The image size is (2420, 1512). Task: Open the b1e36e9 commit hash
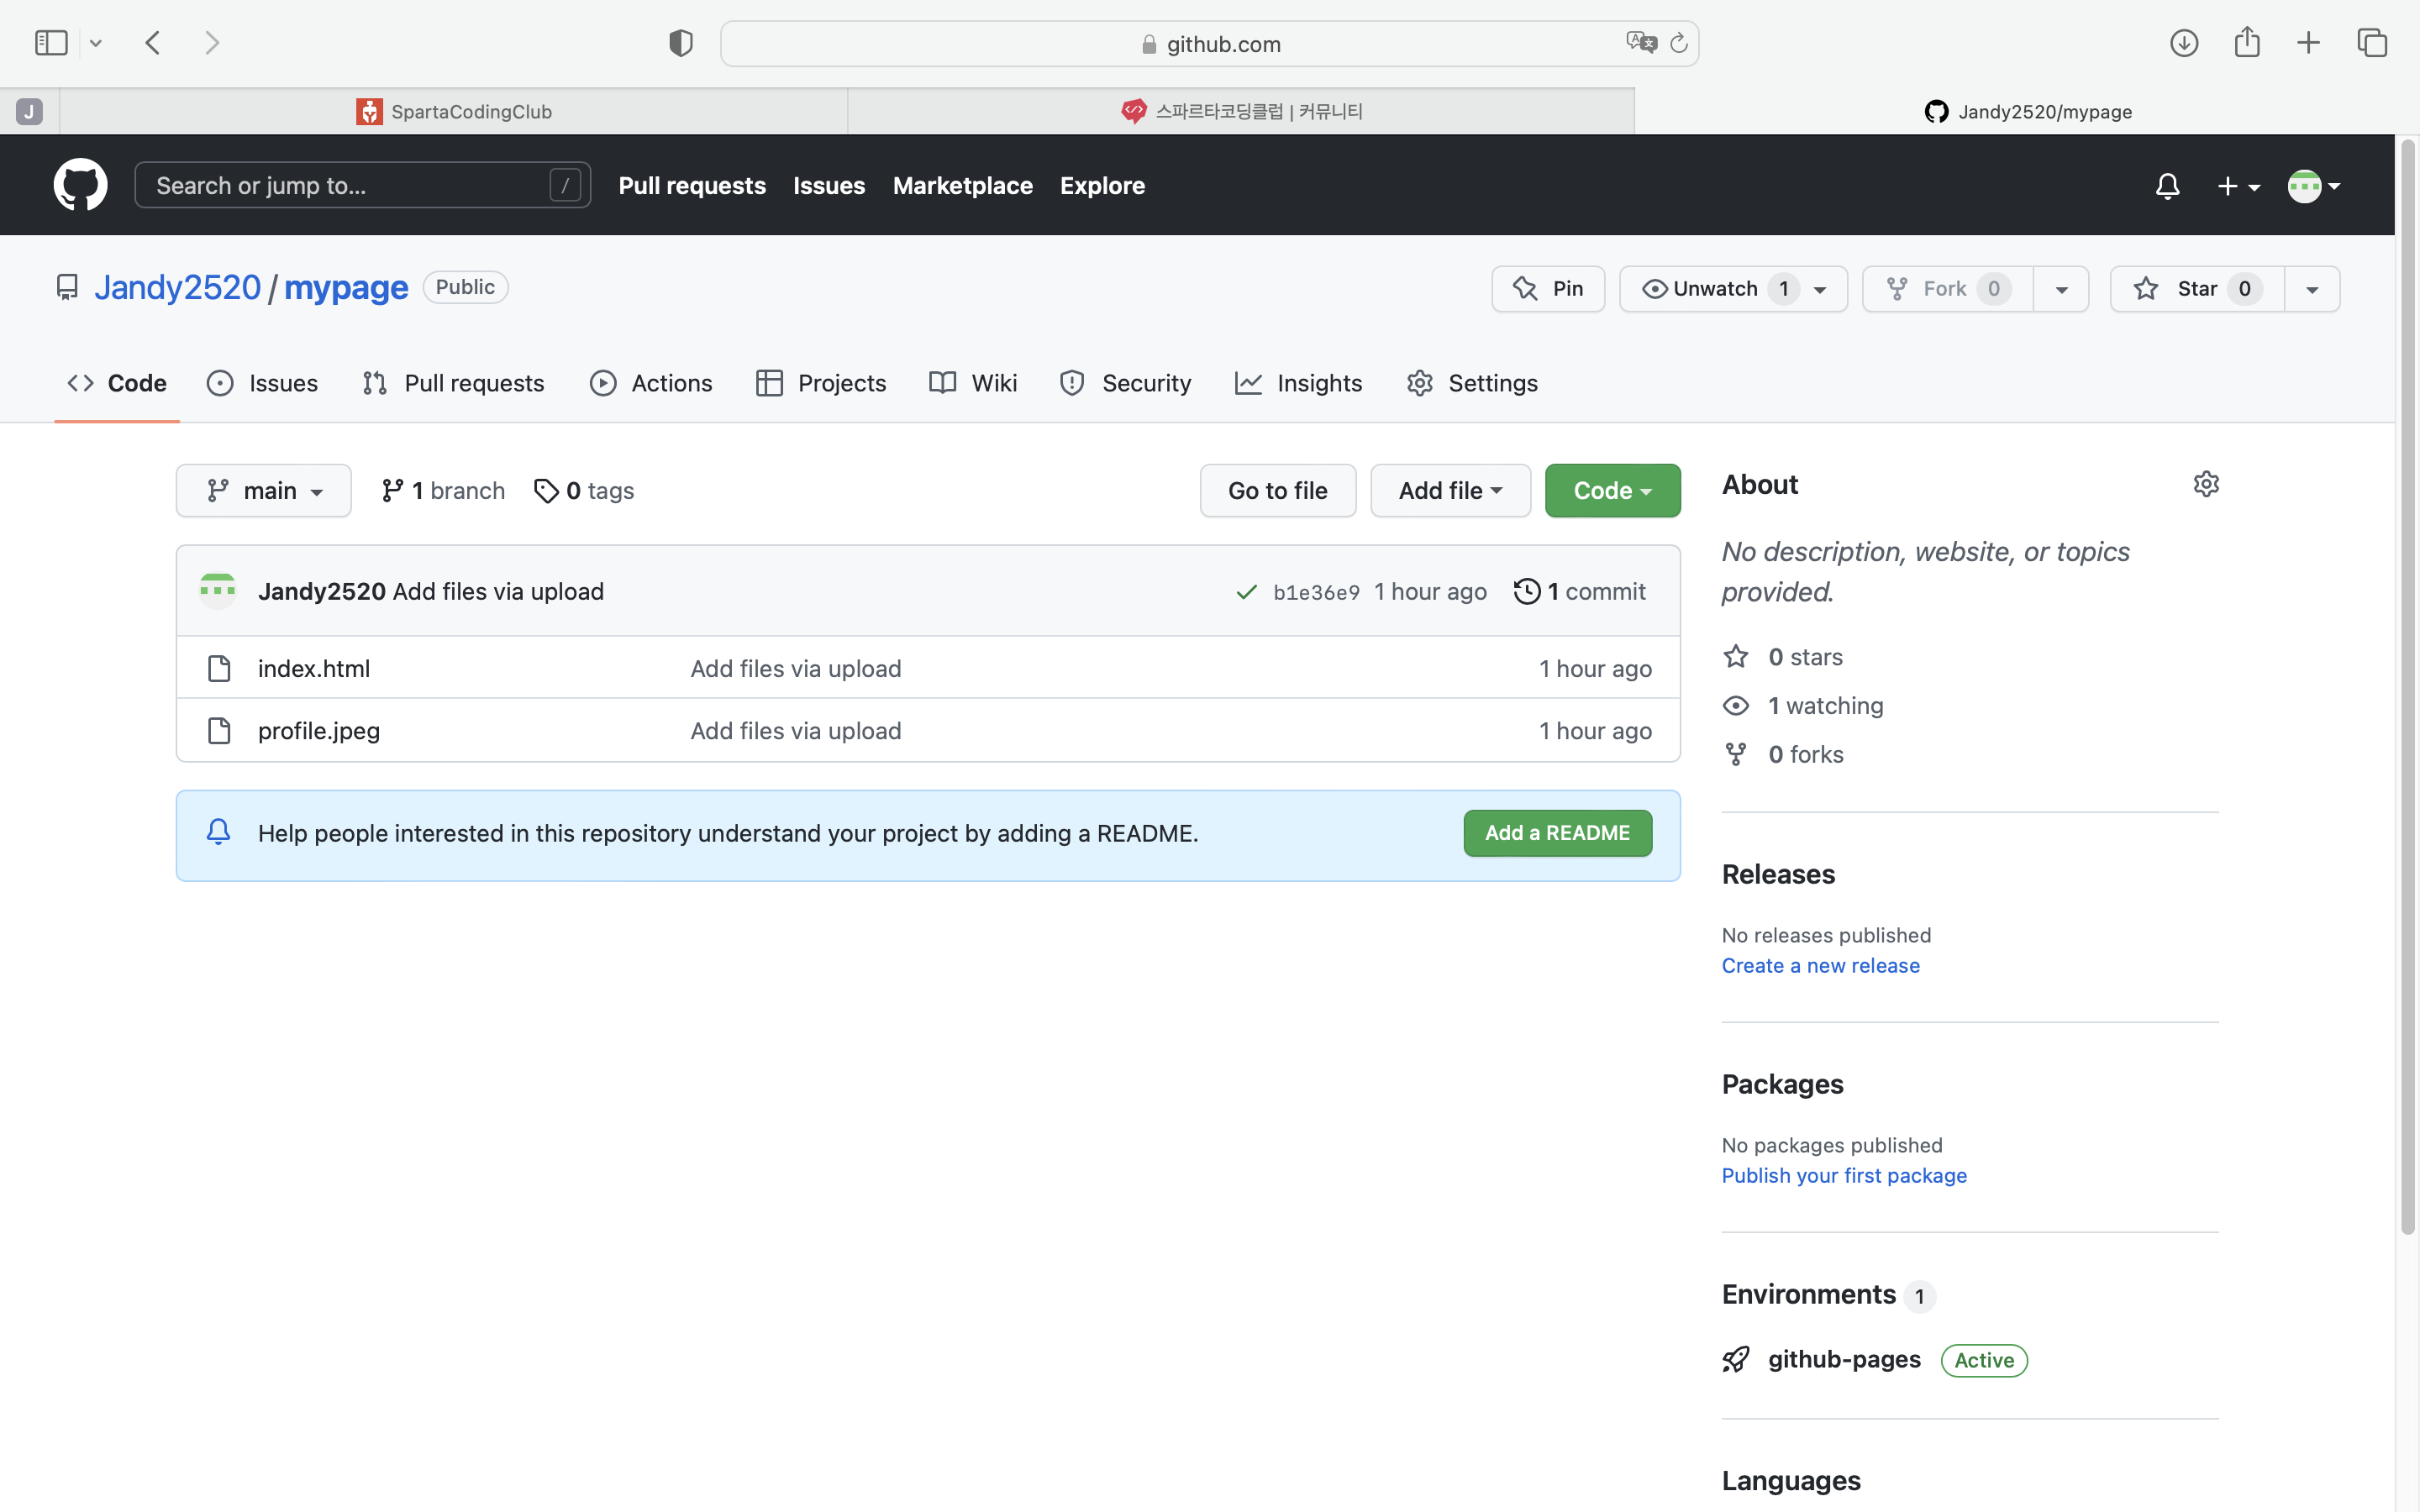(x=1316, y=592)
